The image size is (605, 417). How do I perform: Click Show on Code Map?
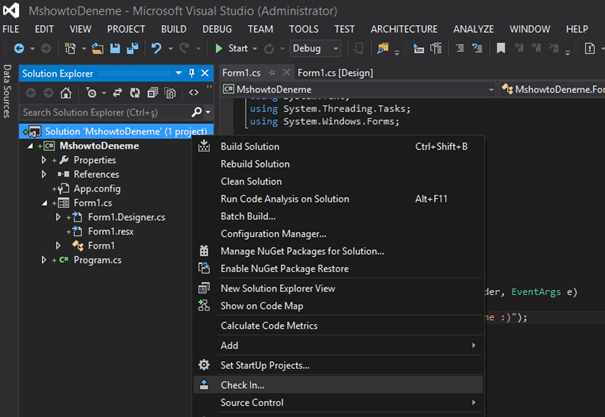click(338, 306)
